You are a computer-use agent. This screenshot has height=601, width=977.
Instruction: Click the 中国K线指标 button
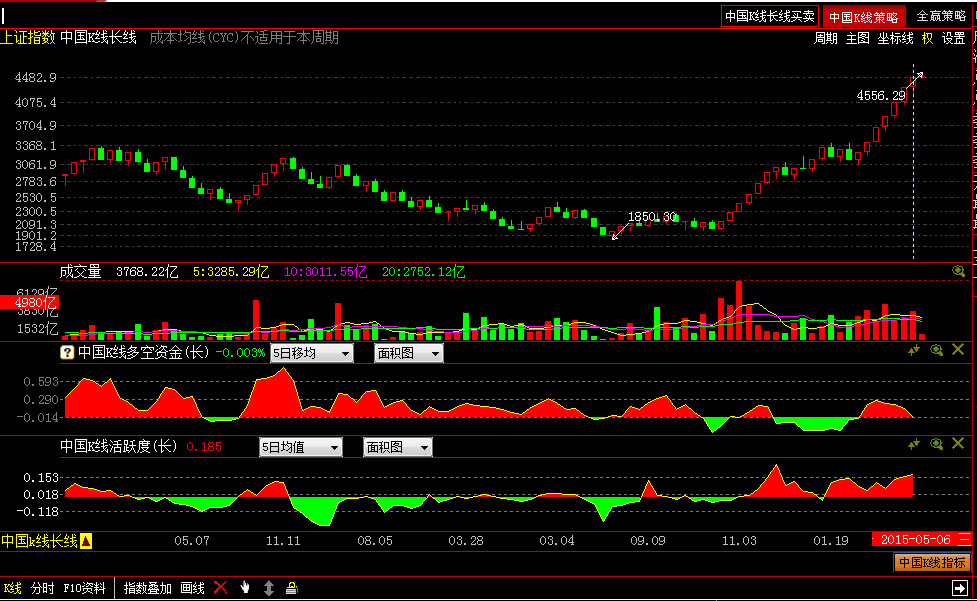[932, 563]
